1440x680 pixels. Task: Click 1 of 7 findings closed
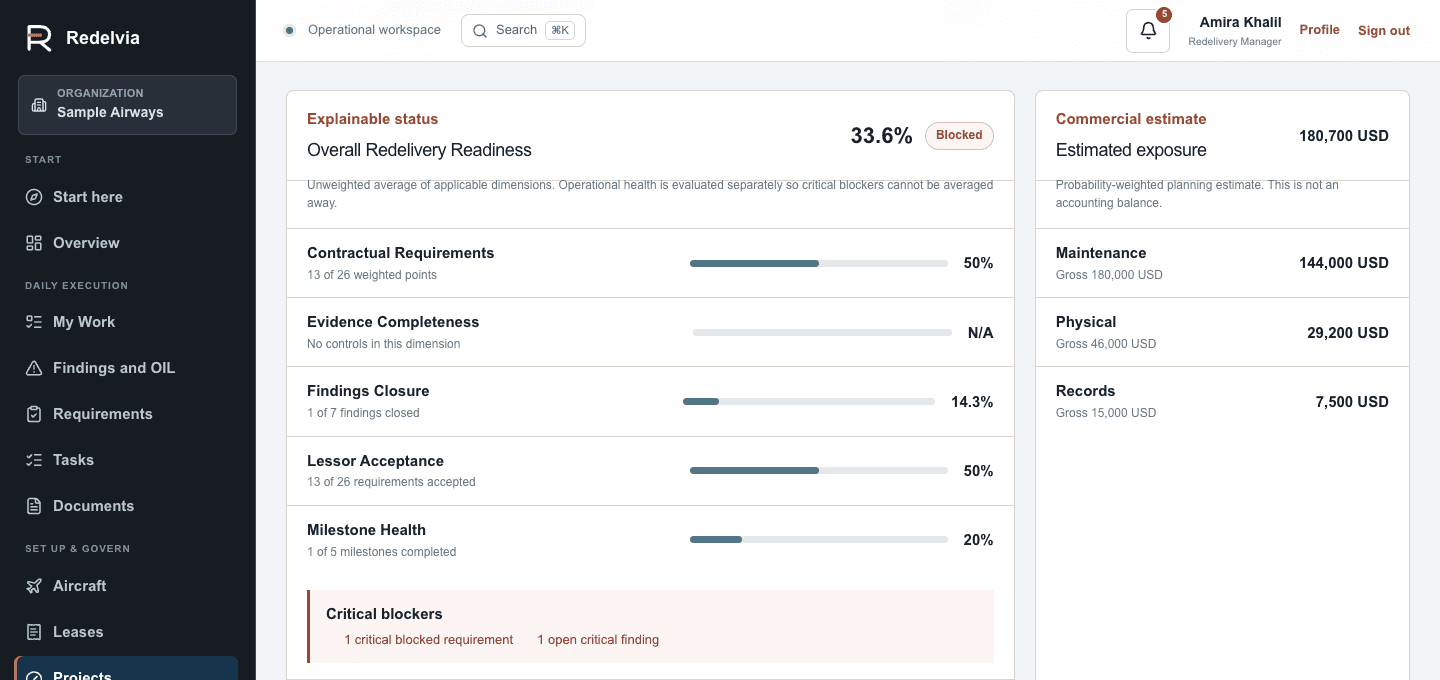[x=363, y=413]
